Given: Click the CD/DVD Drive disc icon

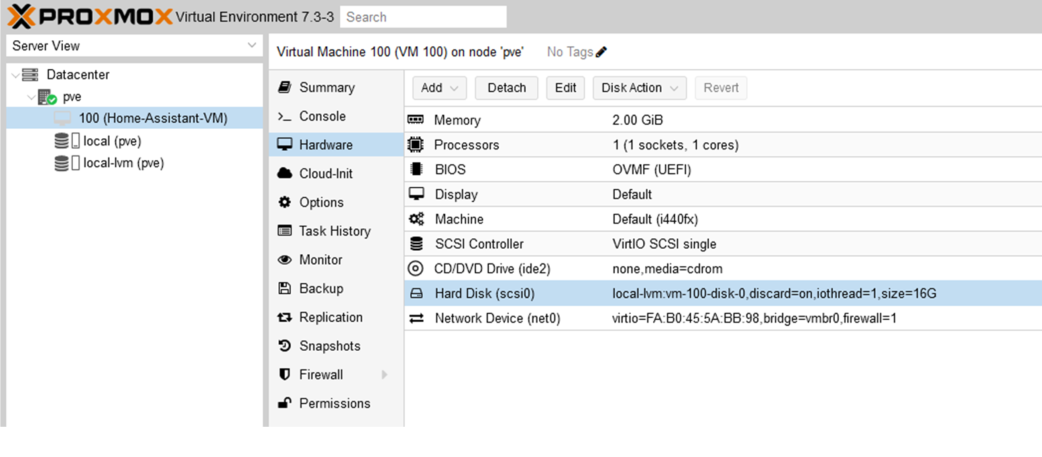Looking at the screenshot, I should point(415,269).
